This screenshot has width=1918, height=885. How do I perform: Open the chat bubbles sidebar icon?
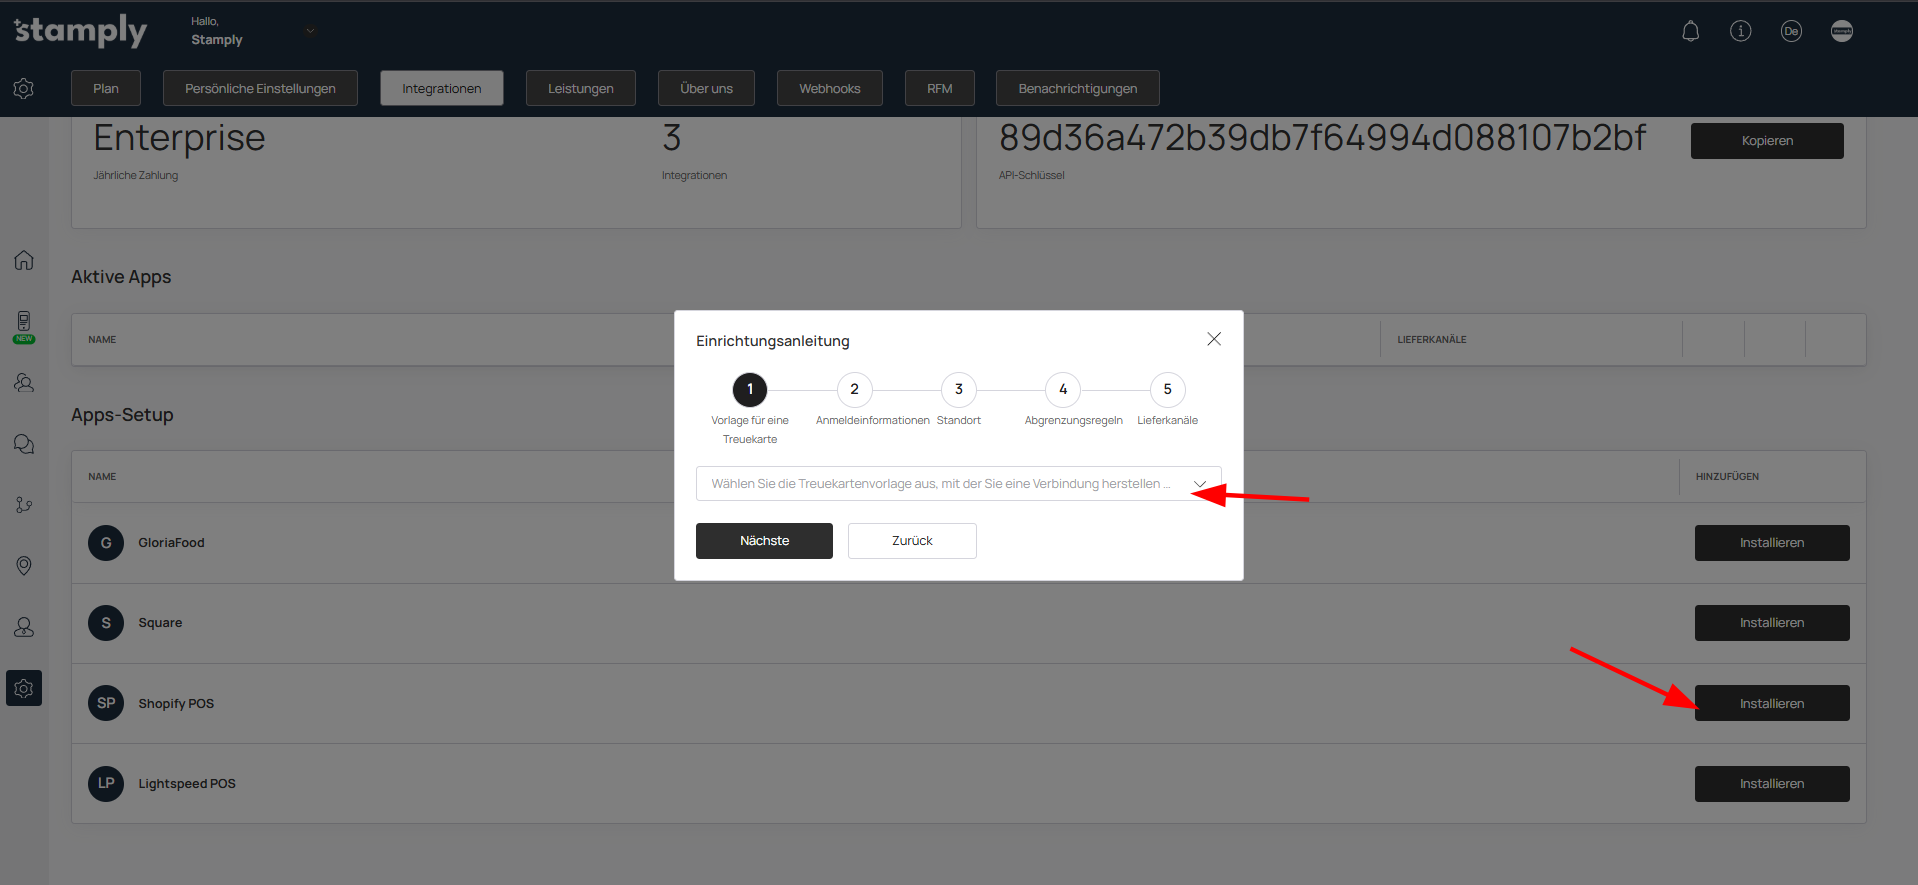coord(24,444)
